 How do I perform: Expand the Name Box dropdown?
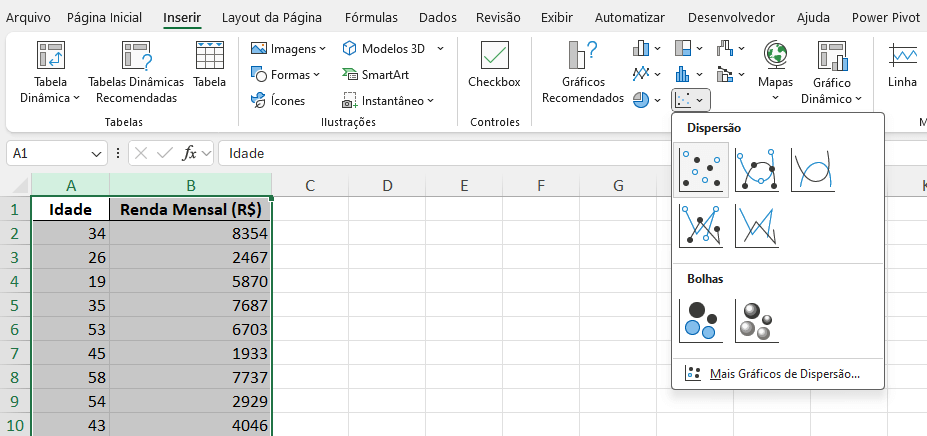click(x=97, y=154)
